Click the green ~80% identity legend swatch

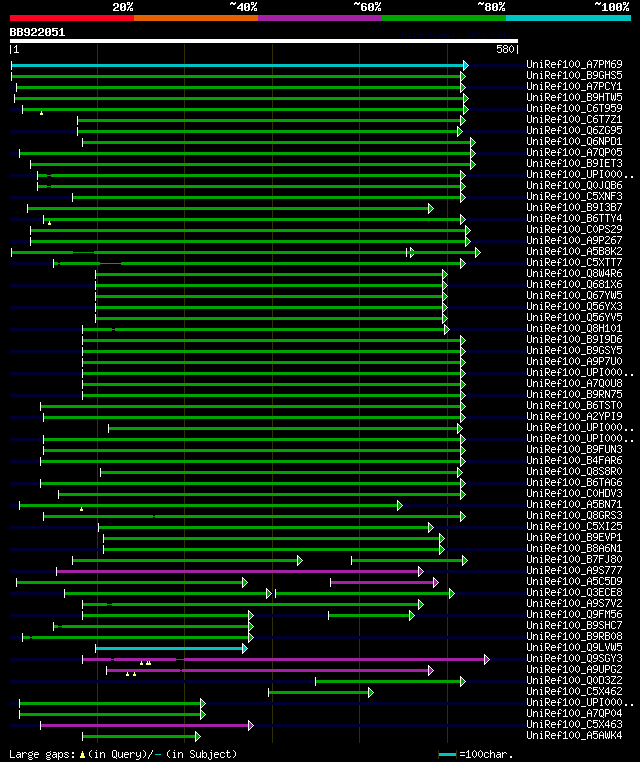[x=444, y=18]
